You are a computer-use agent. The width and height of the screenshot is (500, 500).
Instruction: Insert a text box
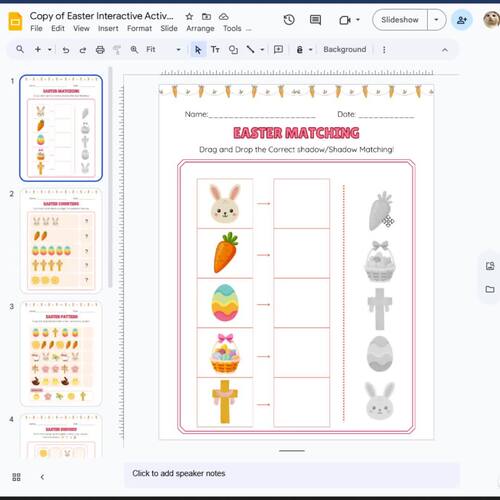pyautogui.click(x=215, y=50)
